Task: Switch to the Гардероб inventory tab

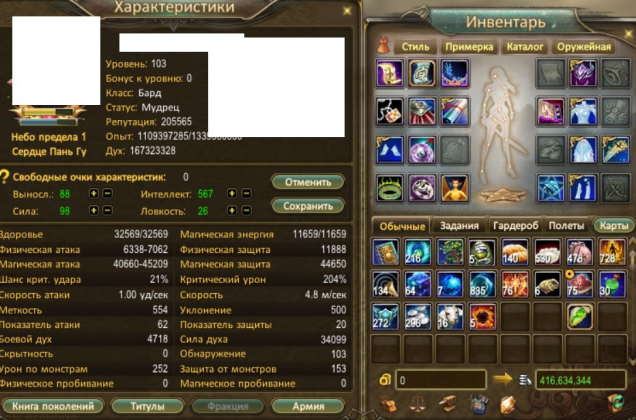Action: (516, 226)
